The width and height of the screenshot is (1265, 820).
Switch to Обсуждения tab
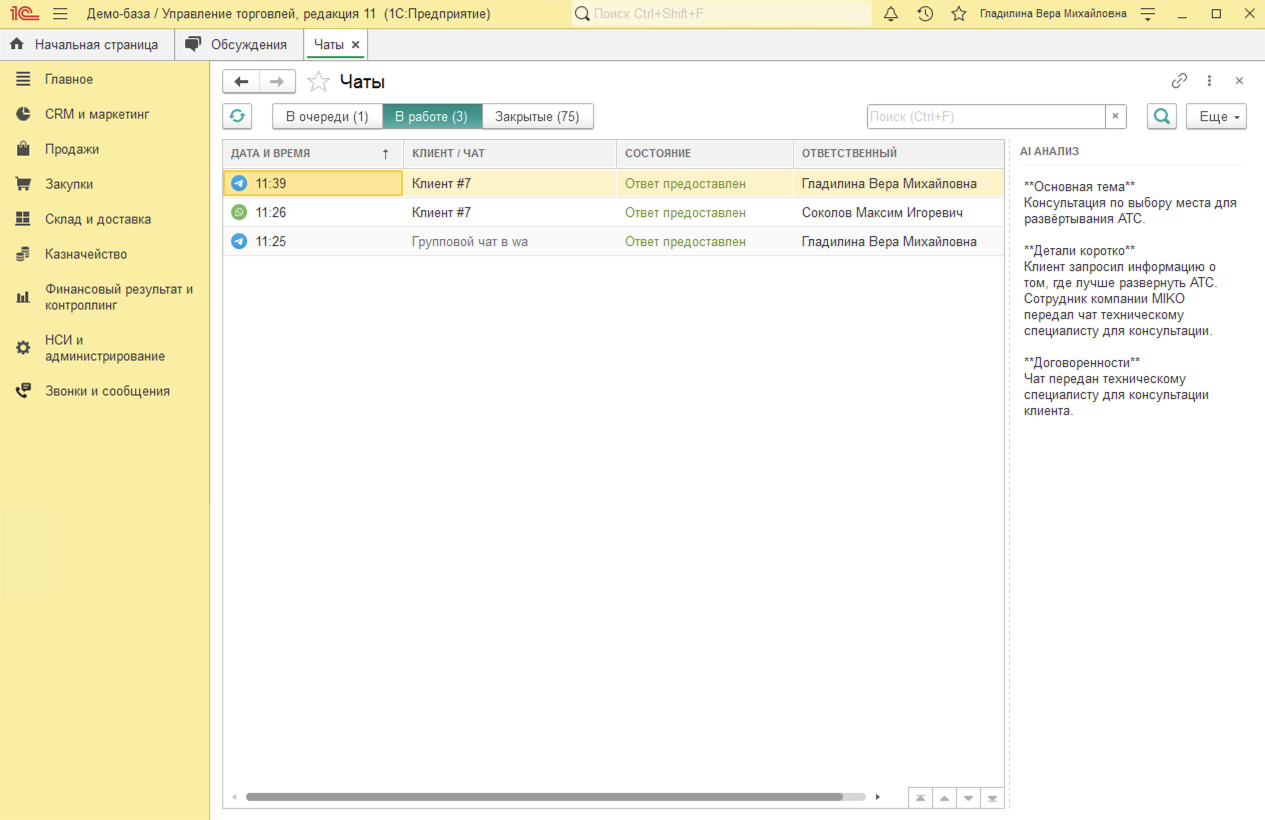tap(248, 44)
